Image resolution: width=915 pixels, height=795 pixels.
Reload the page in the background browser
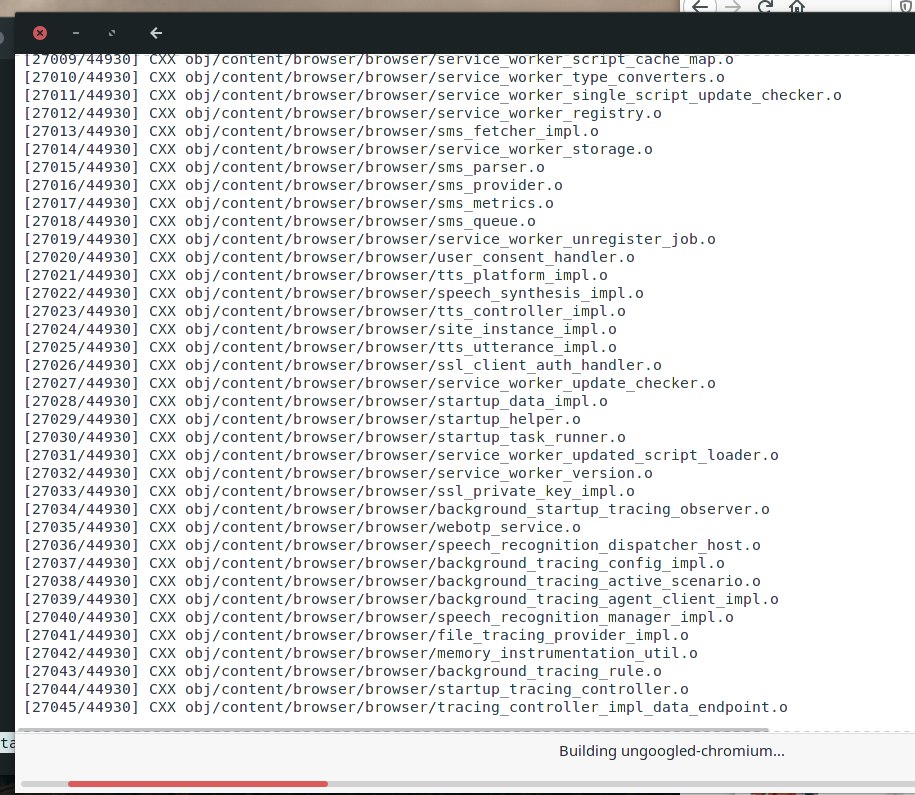(x=765, y=7)
